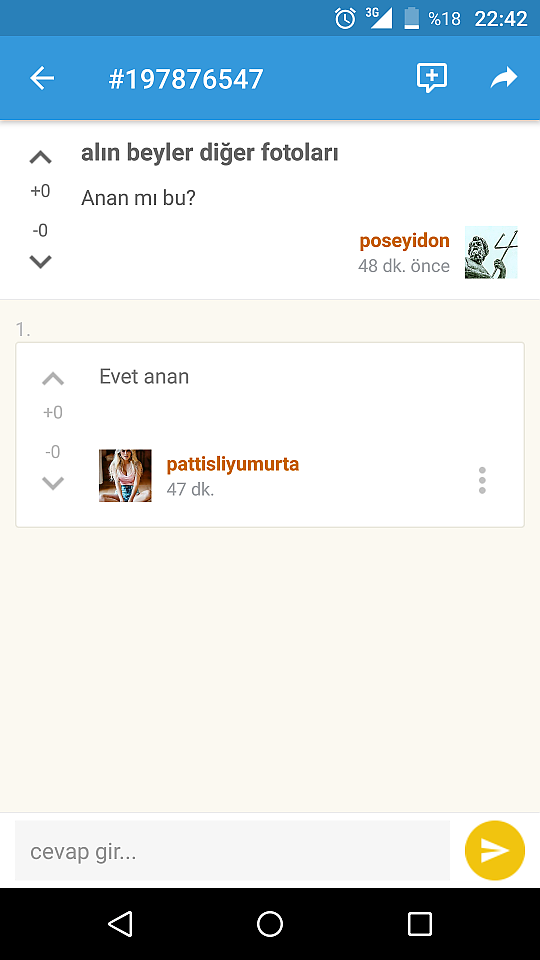Open pattisliyumurta's profile link
The width and height of the screenshot is (540, 960).
point(233,464)
